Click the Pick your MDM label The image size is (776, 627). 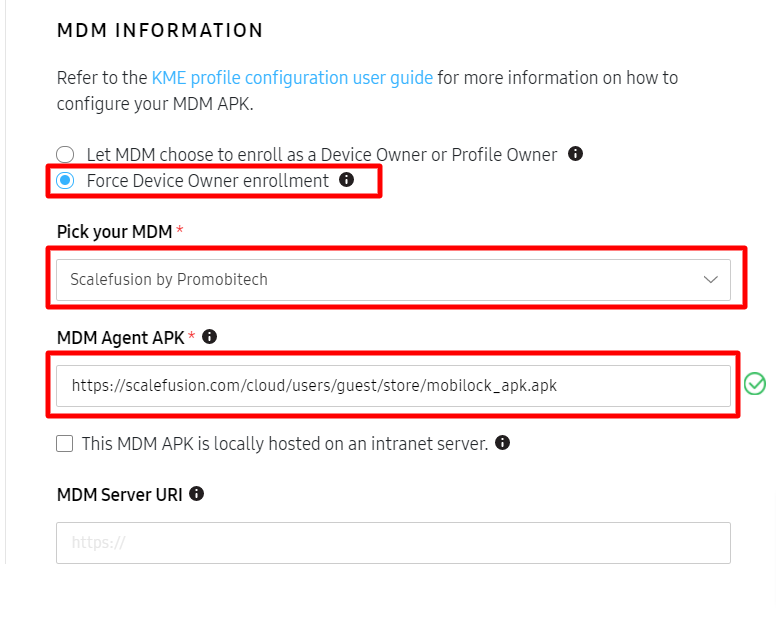[114, 232]
